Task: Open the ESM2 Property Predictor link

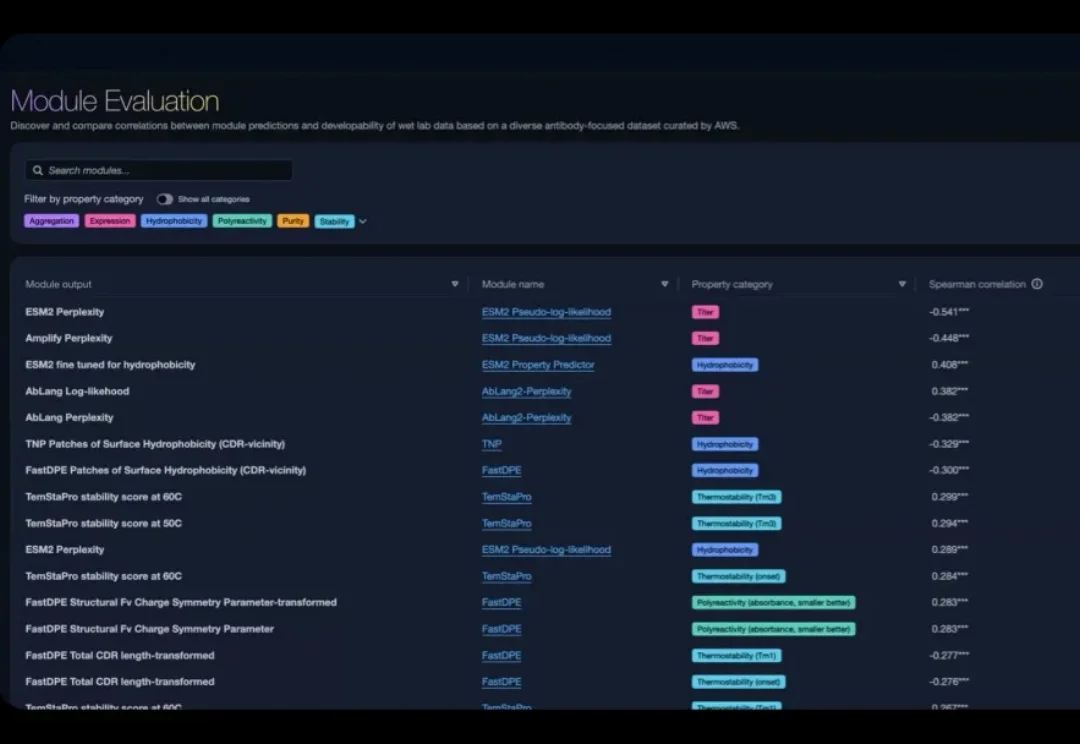Action: 538,365
